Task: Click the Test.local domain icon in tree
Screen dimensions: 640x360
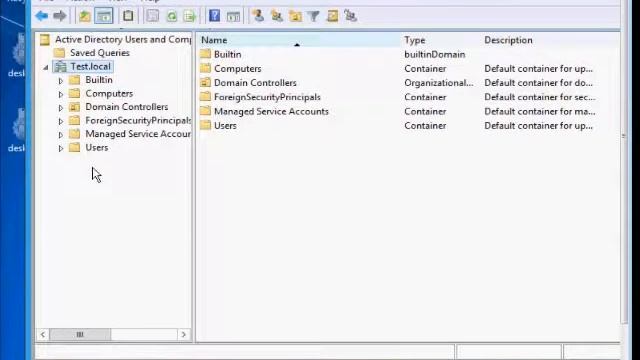Action: click(61, 67)
